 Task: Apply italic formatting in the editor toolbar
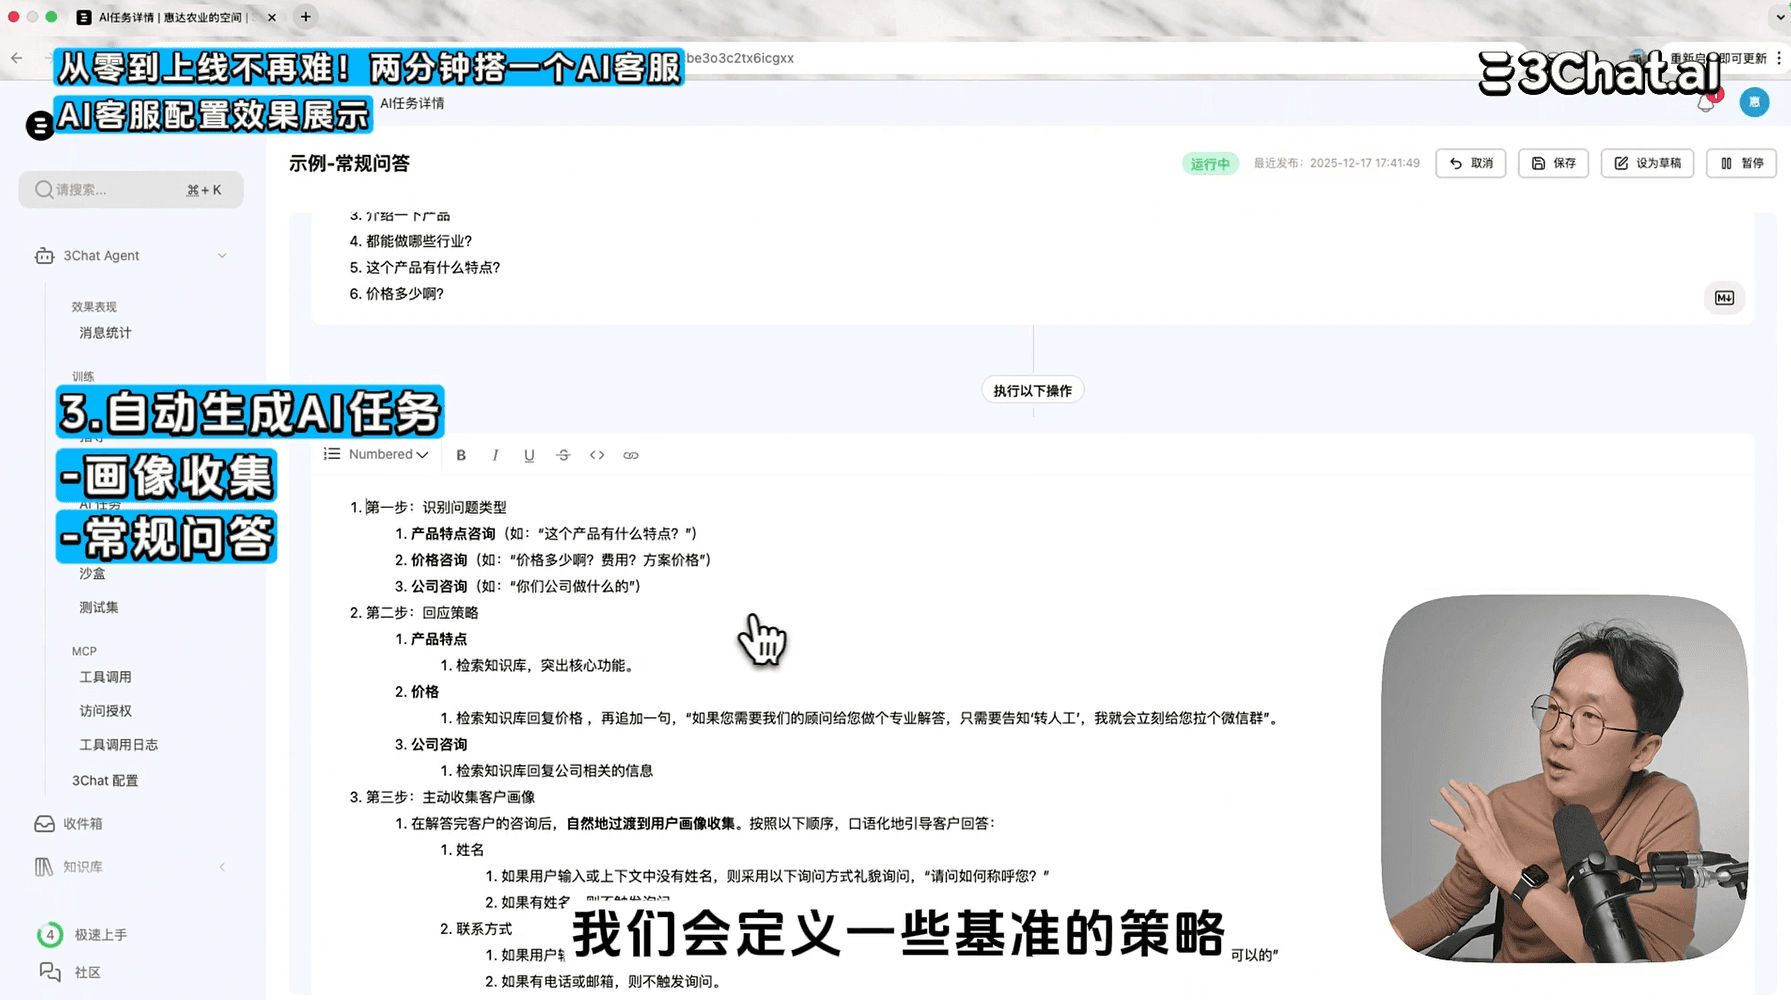pos(495,455)
